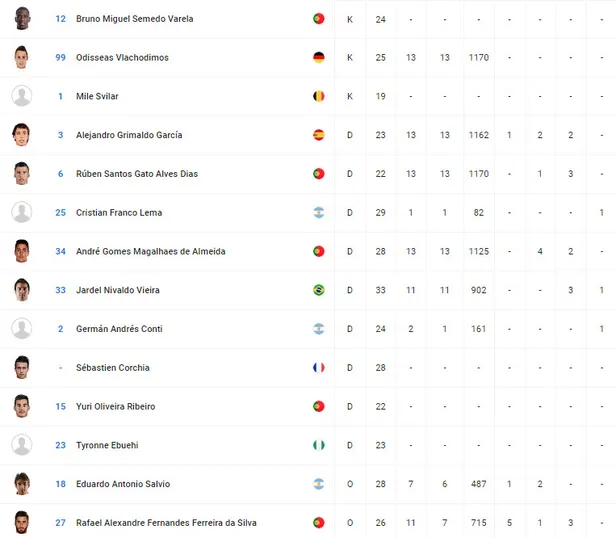The image size is (616, 538).
Task: Click the Spanish flag for Alejandro Grimaldo García
Action: [319, 135]
